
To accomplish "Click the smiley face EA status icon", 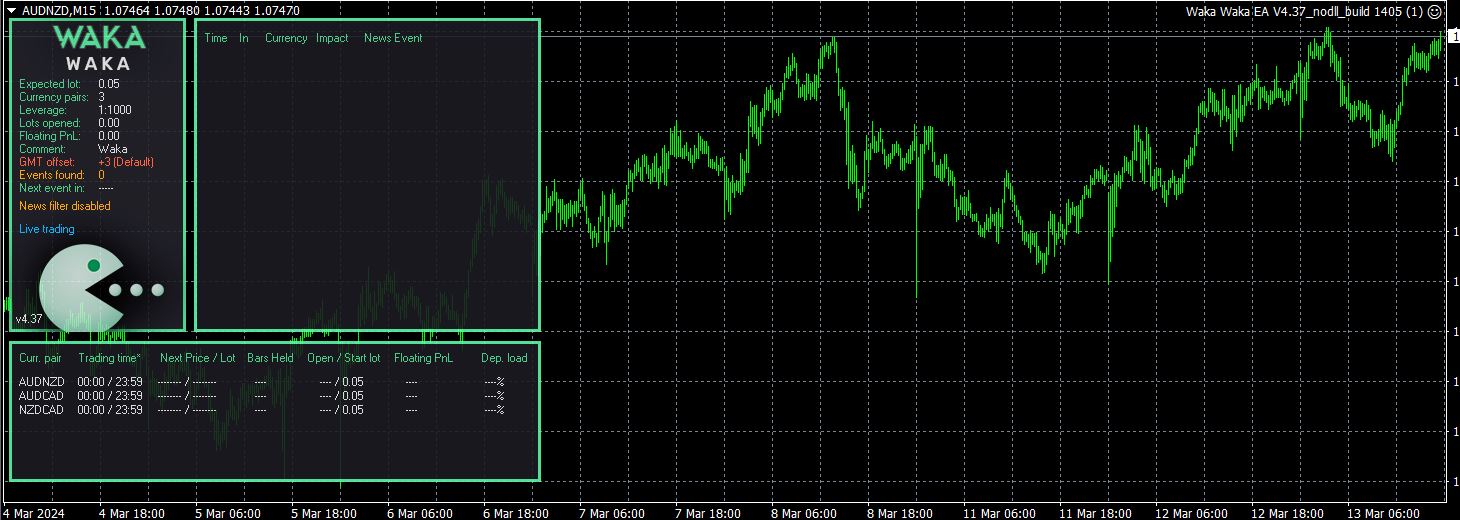I will (x=1434, y=12).
